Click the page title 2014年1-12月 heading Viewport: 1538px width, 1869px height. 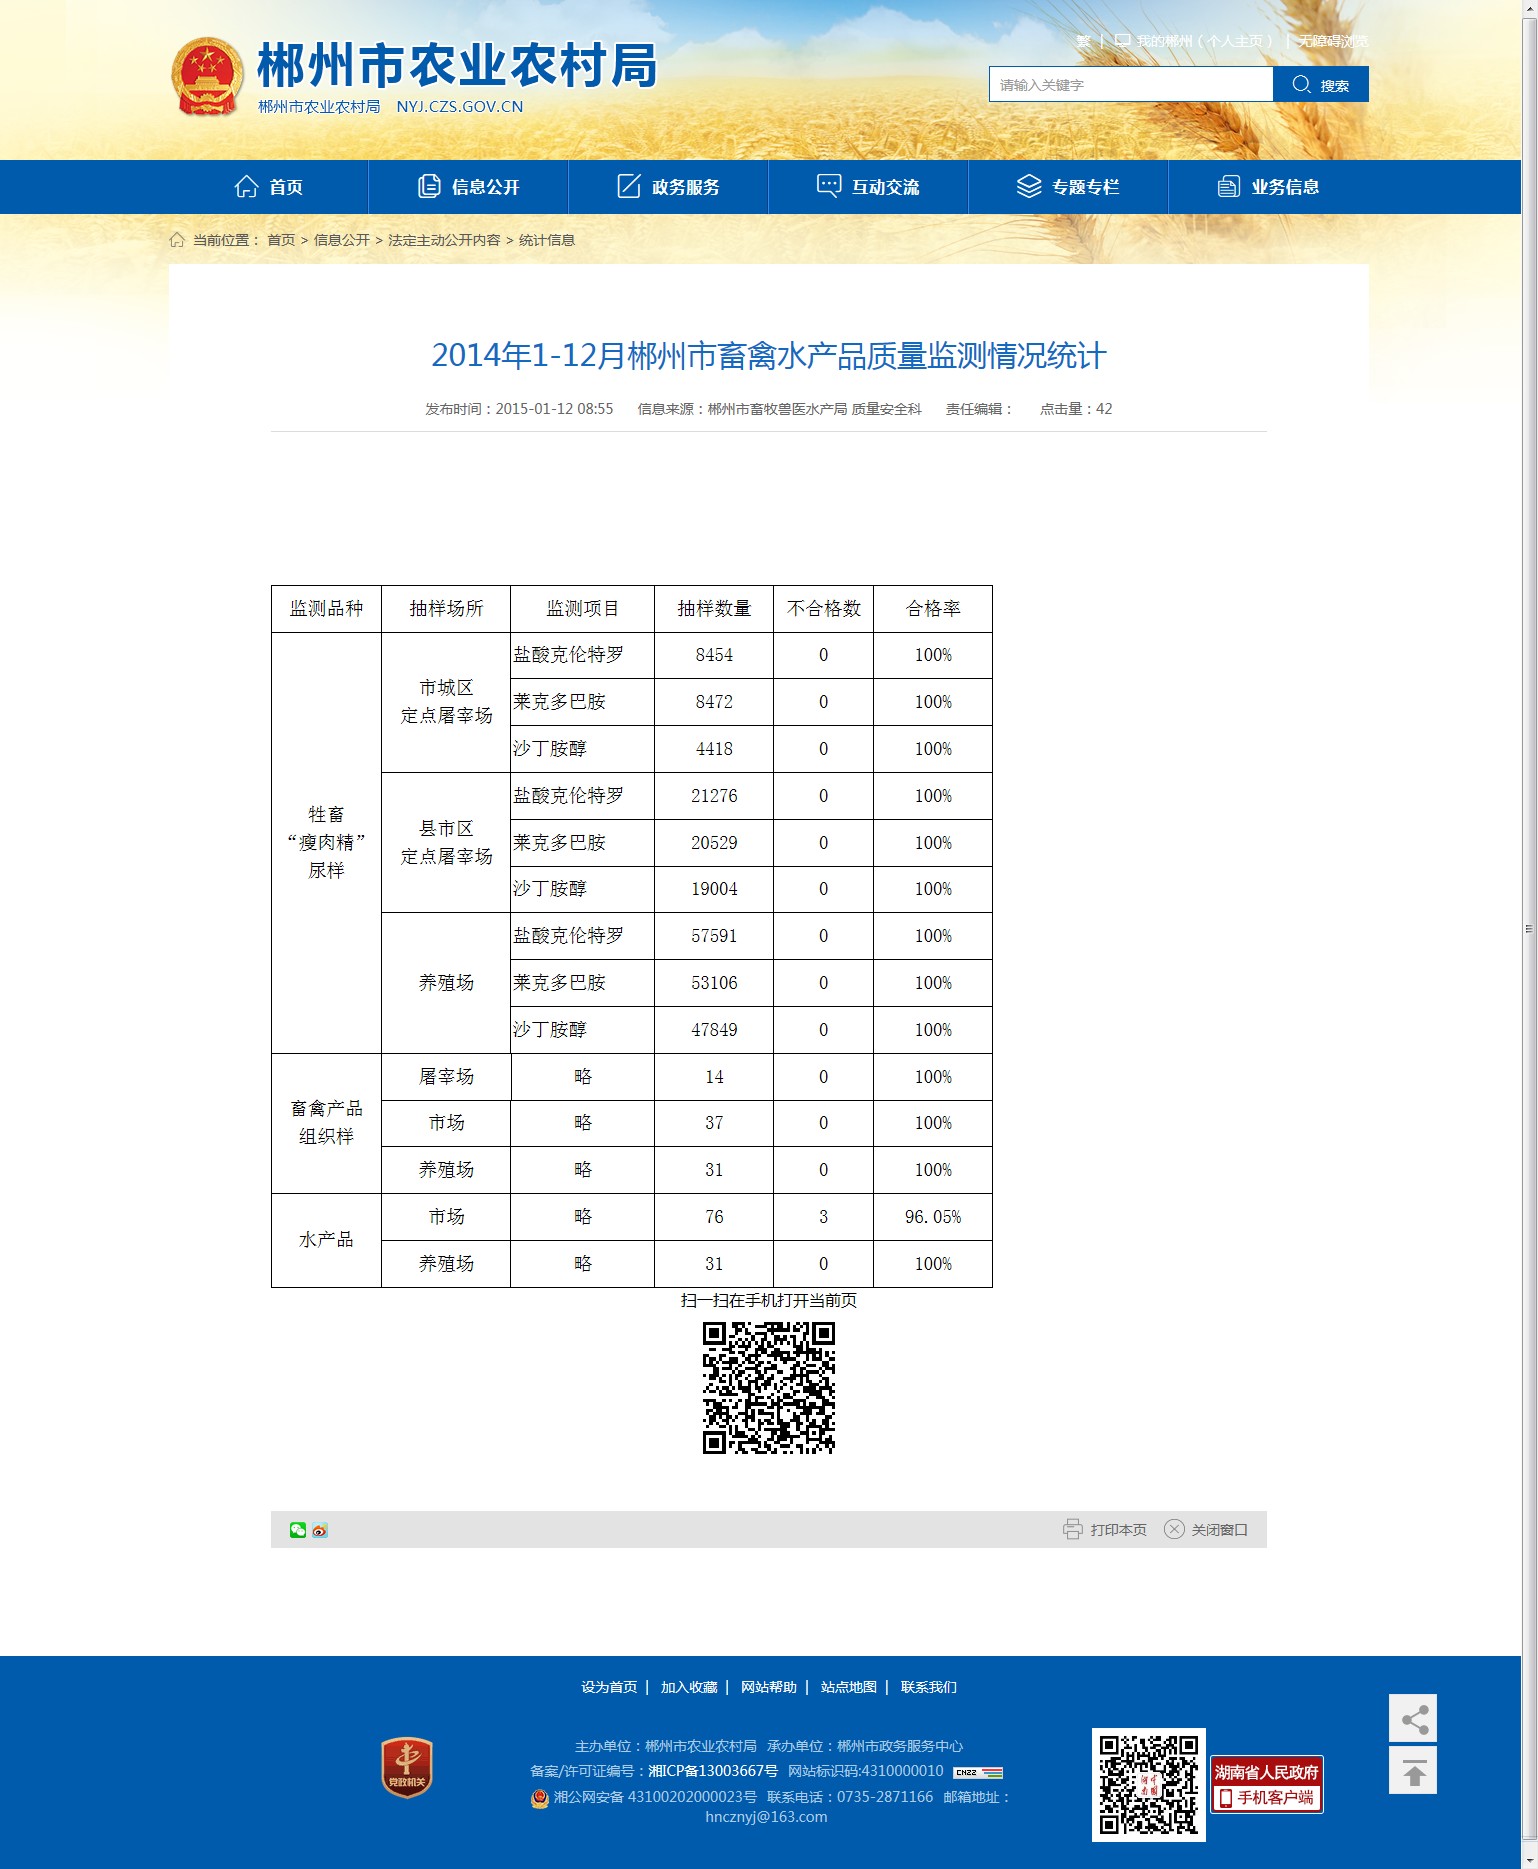(769, 355)
